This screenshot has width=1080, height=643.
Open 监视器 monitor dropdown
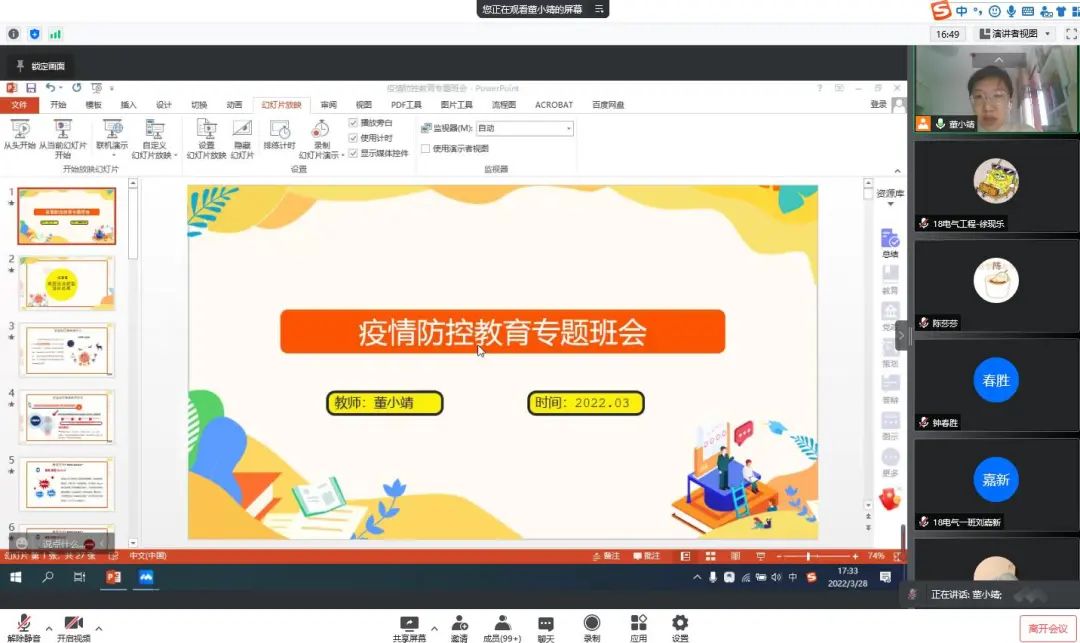click(x=569, y=128)
